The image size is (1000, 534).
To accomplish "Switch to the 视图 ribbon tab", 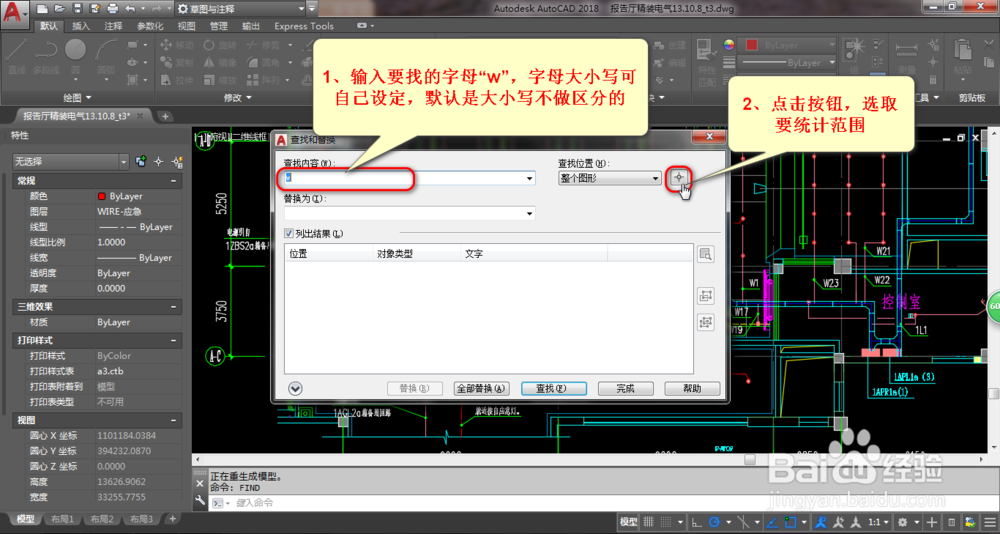I will (186, 26).
